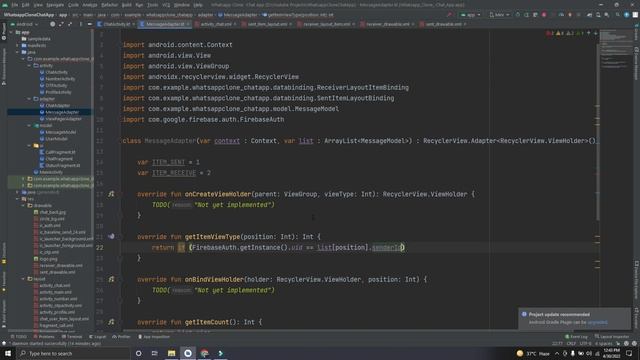The width and height of the screenshot is (640, 360).
Task: Open the Profiler tool window
Action: [121, 337]
